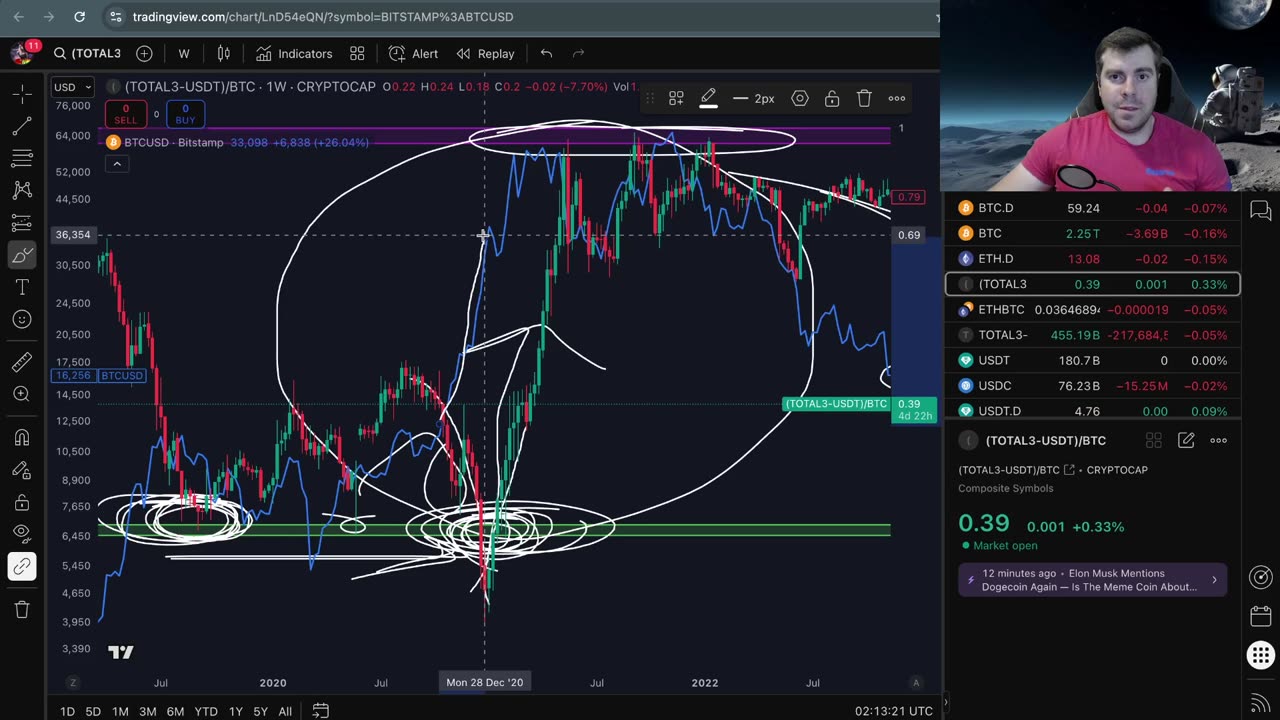Open the W timeframe interval selector
1280x720 pixels.
(x=184, y=53)
